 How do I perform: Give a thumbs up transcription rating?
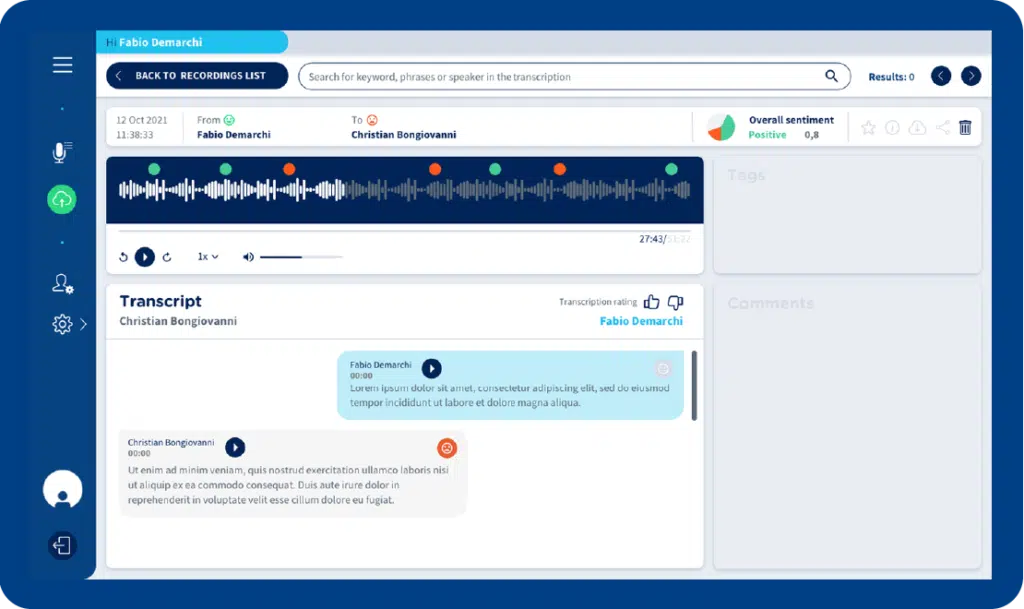pos(651,301)
